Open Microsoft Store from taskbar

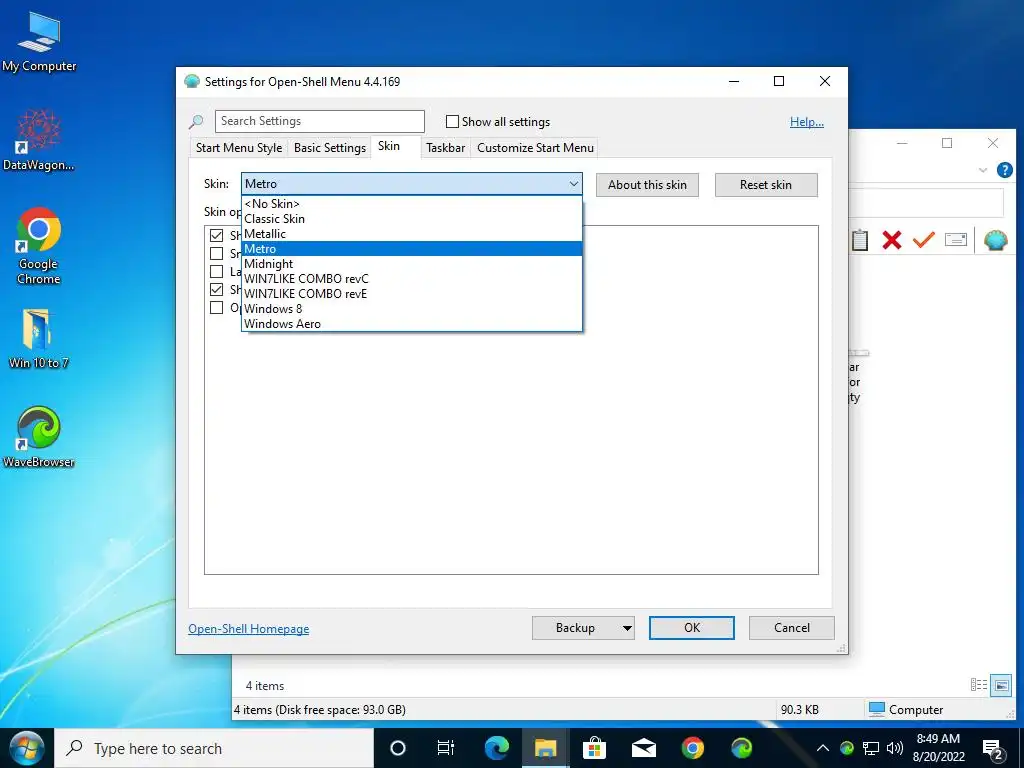point(594,748)
